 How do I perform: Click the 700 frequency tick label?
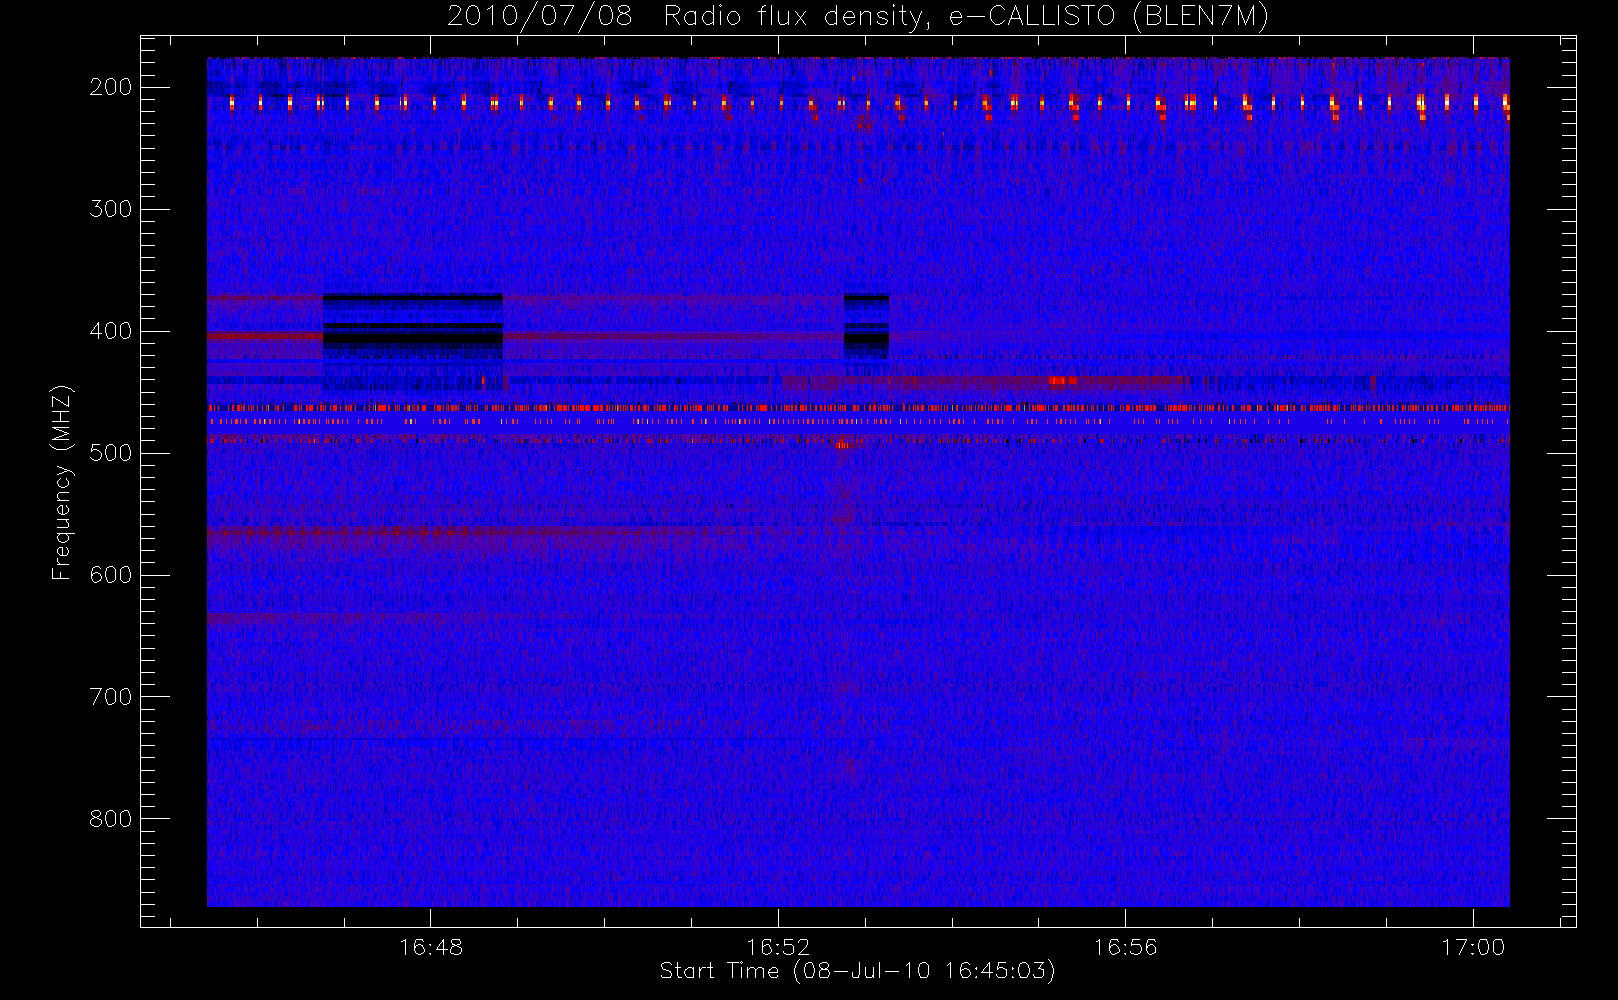110,697
